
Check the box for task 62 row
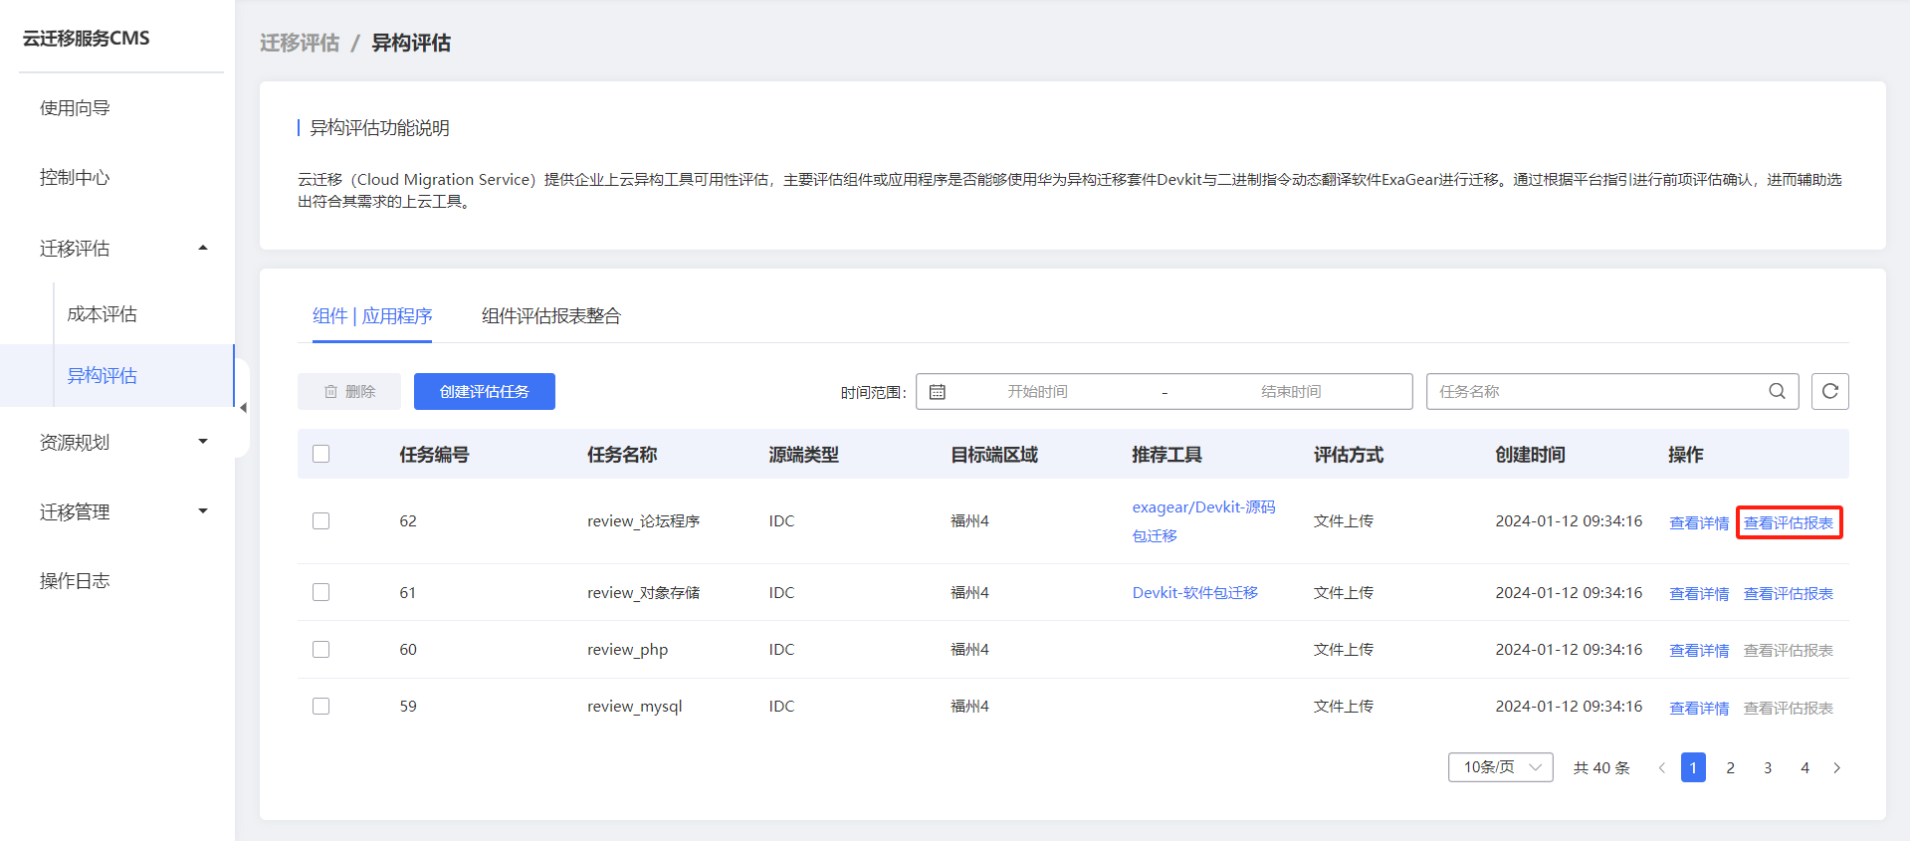[321, 521]
